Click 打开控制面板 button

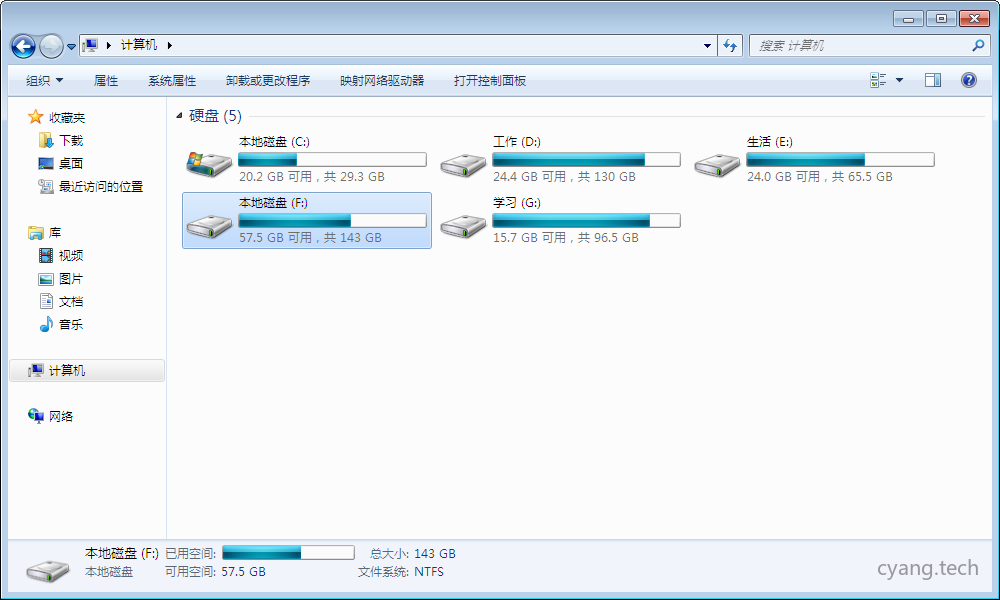click(490, 80)
